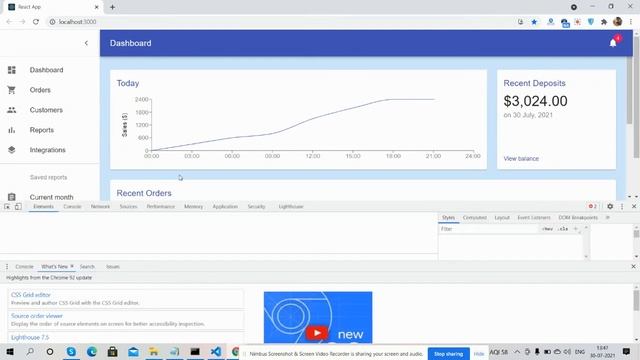Click What's New panel vertical scrollbar
Image resolution: width=640 pixels, height=360 pixels.
[x=636, y=301]
